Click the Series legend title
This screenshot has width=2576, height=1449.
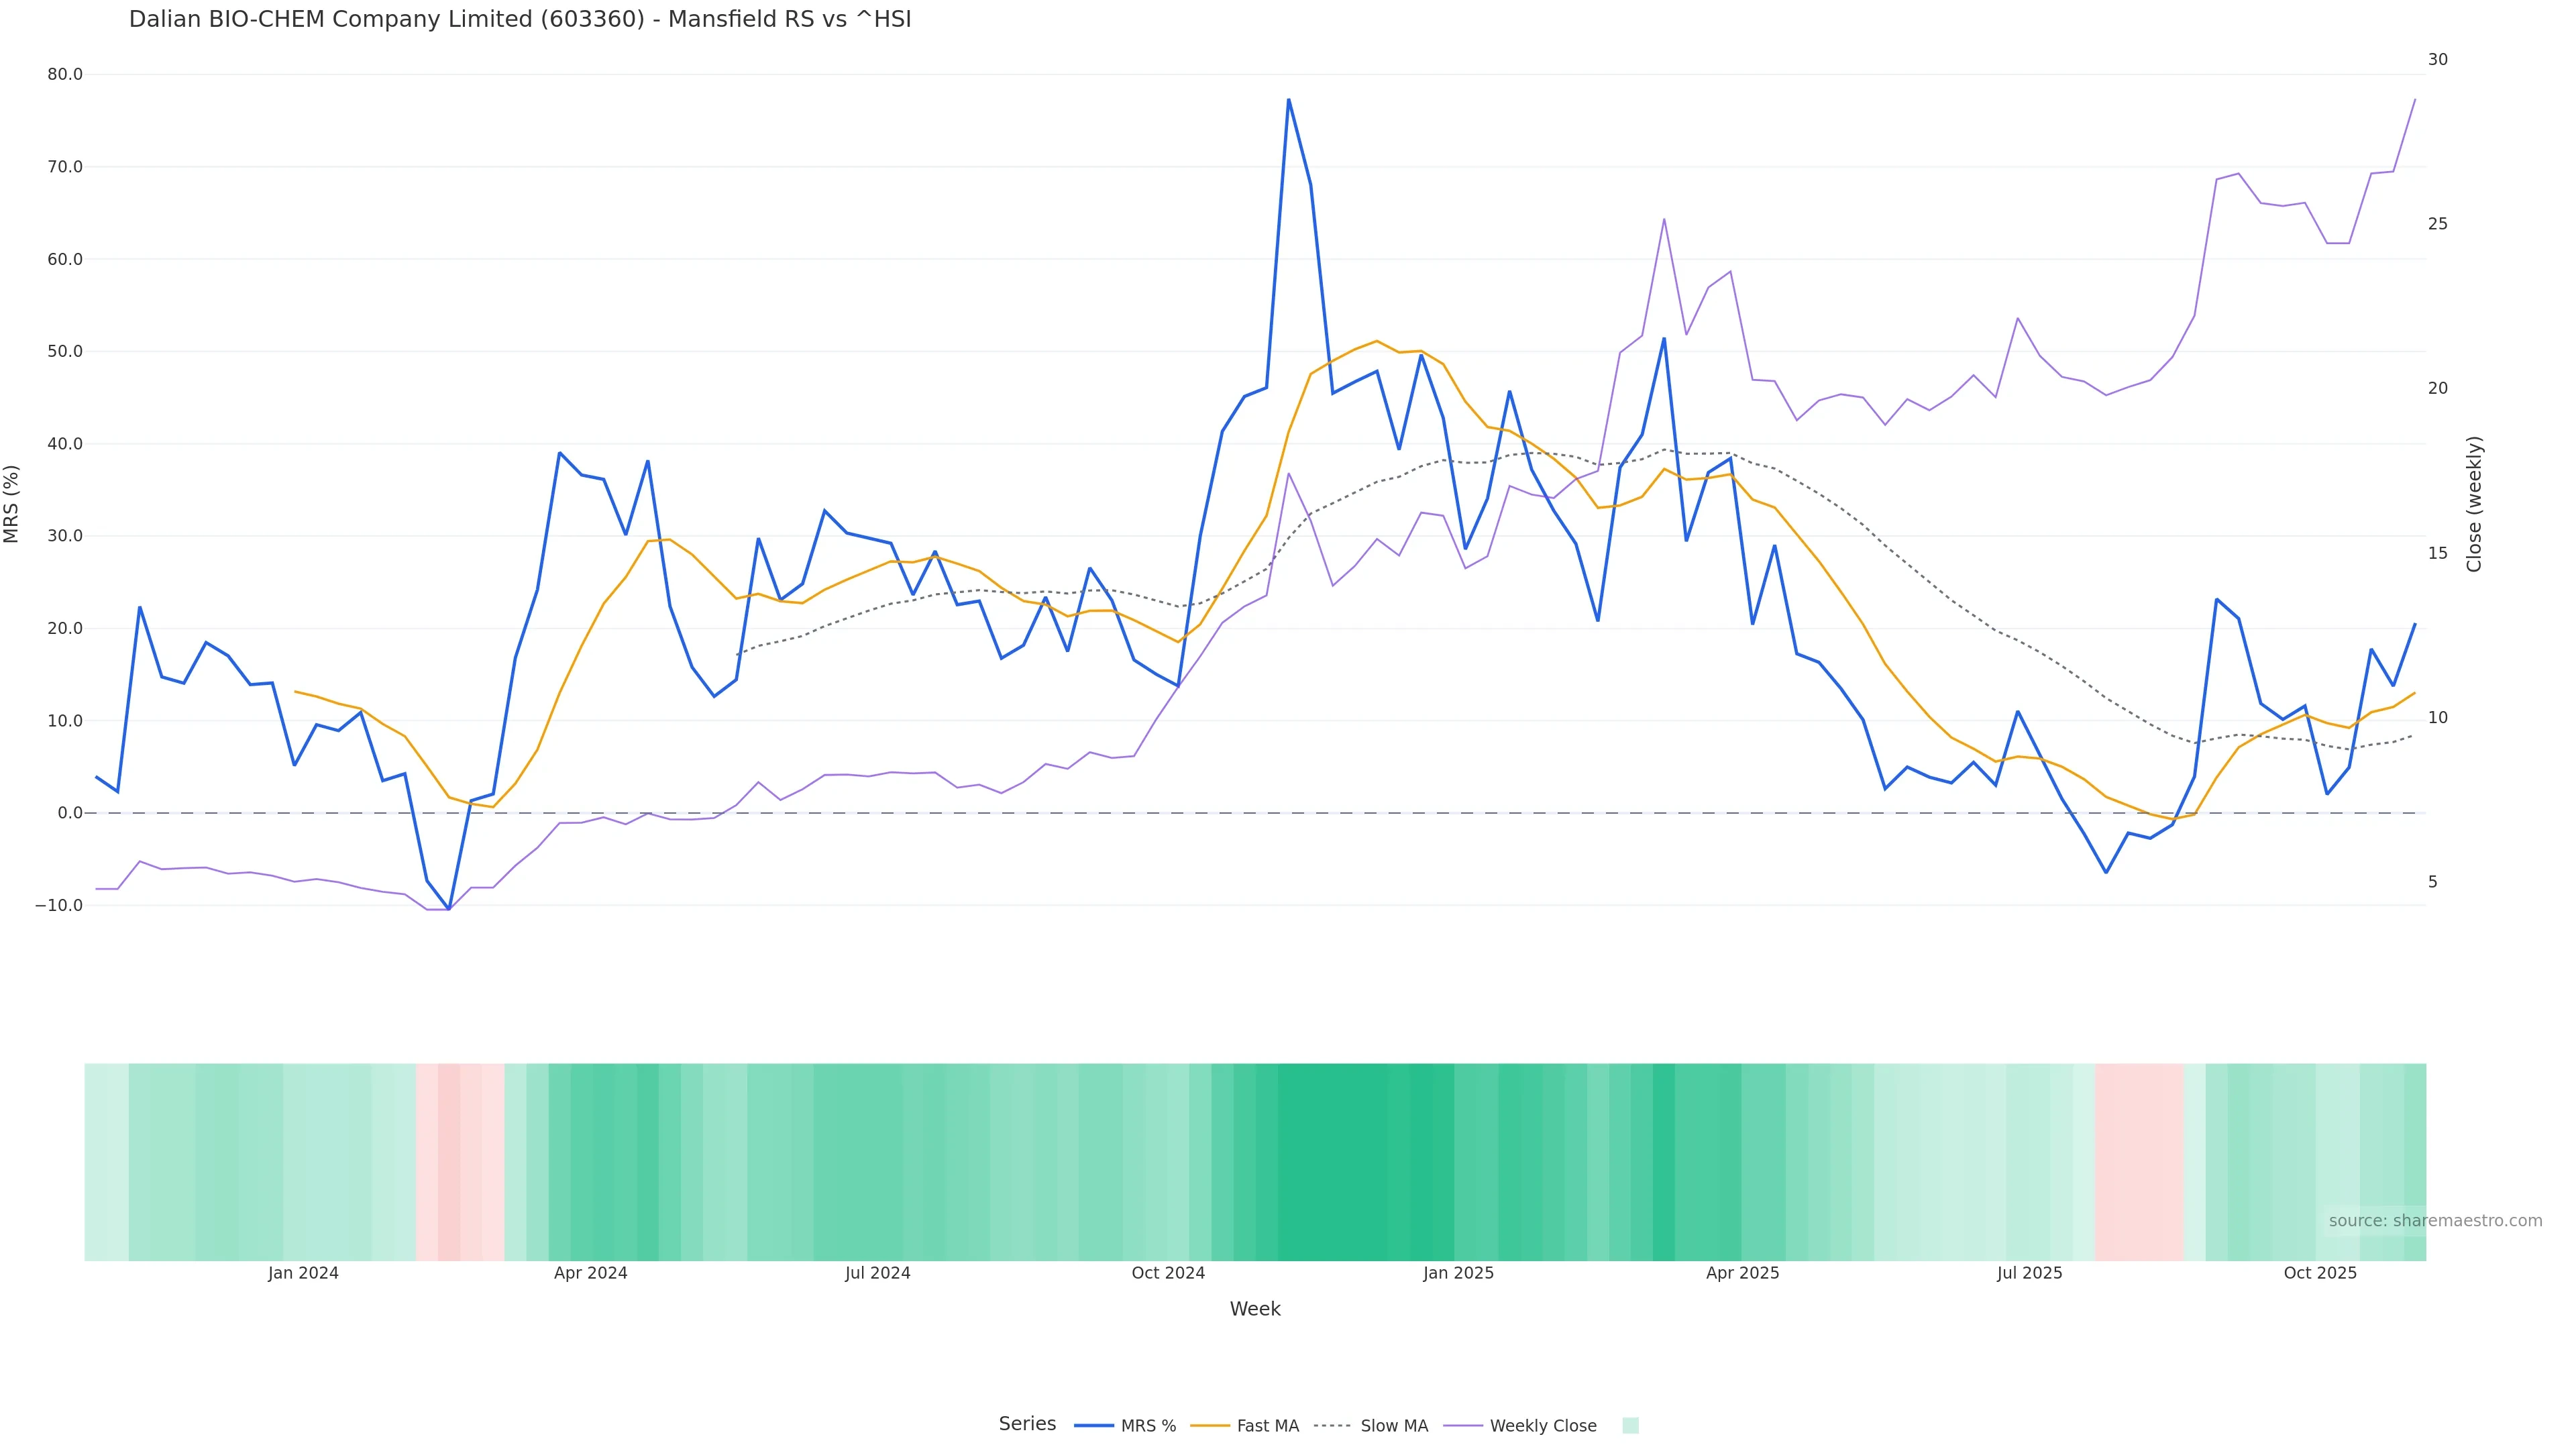(1027, 1424)
